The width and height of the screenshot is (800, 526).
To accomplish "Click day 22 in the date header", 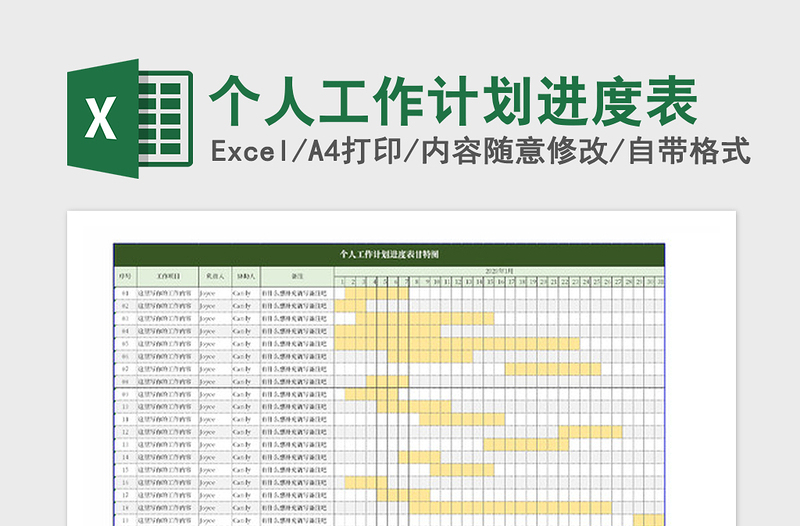I will click(x=564, y=282).
